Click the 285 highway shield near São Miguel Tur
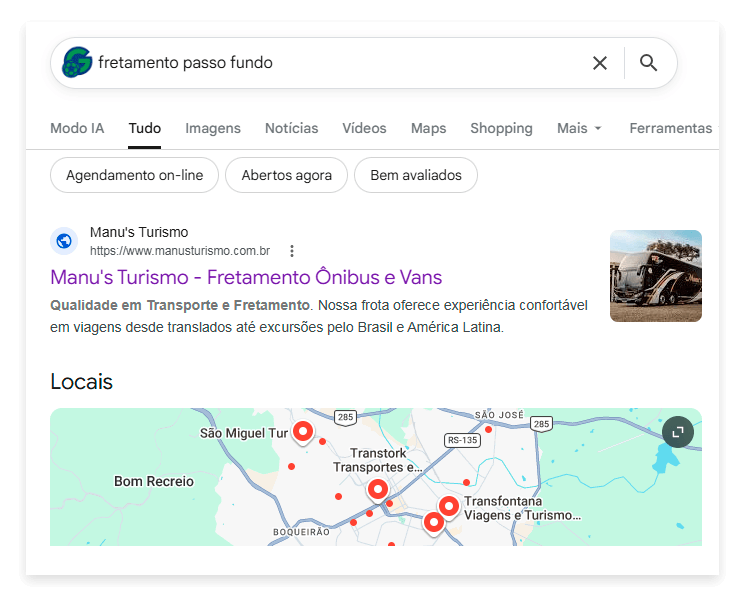 (345, 417)
